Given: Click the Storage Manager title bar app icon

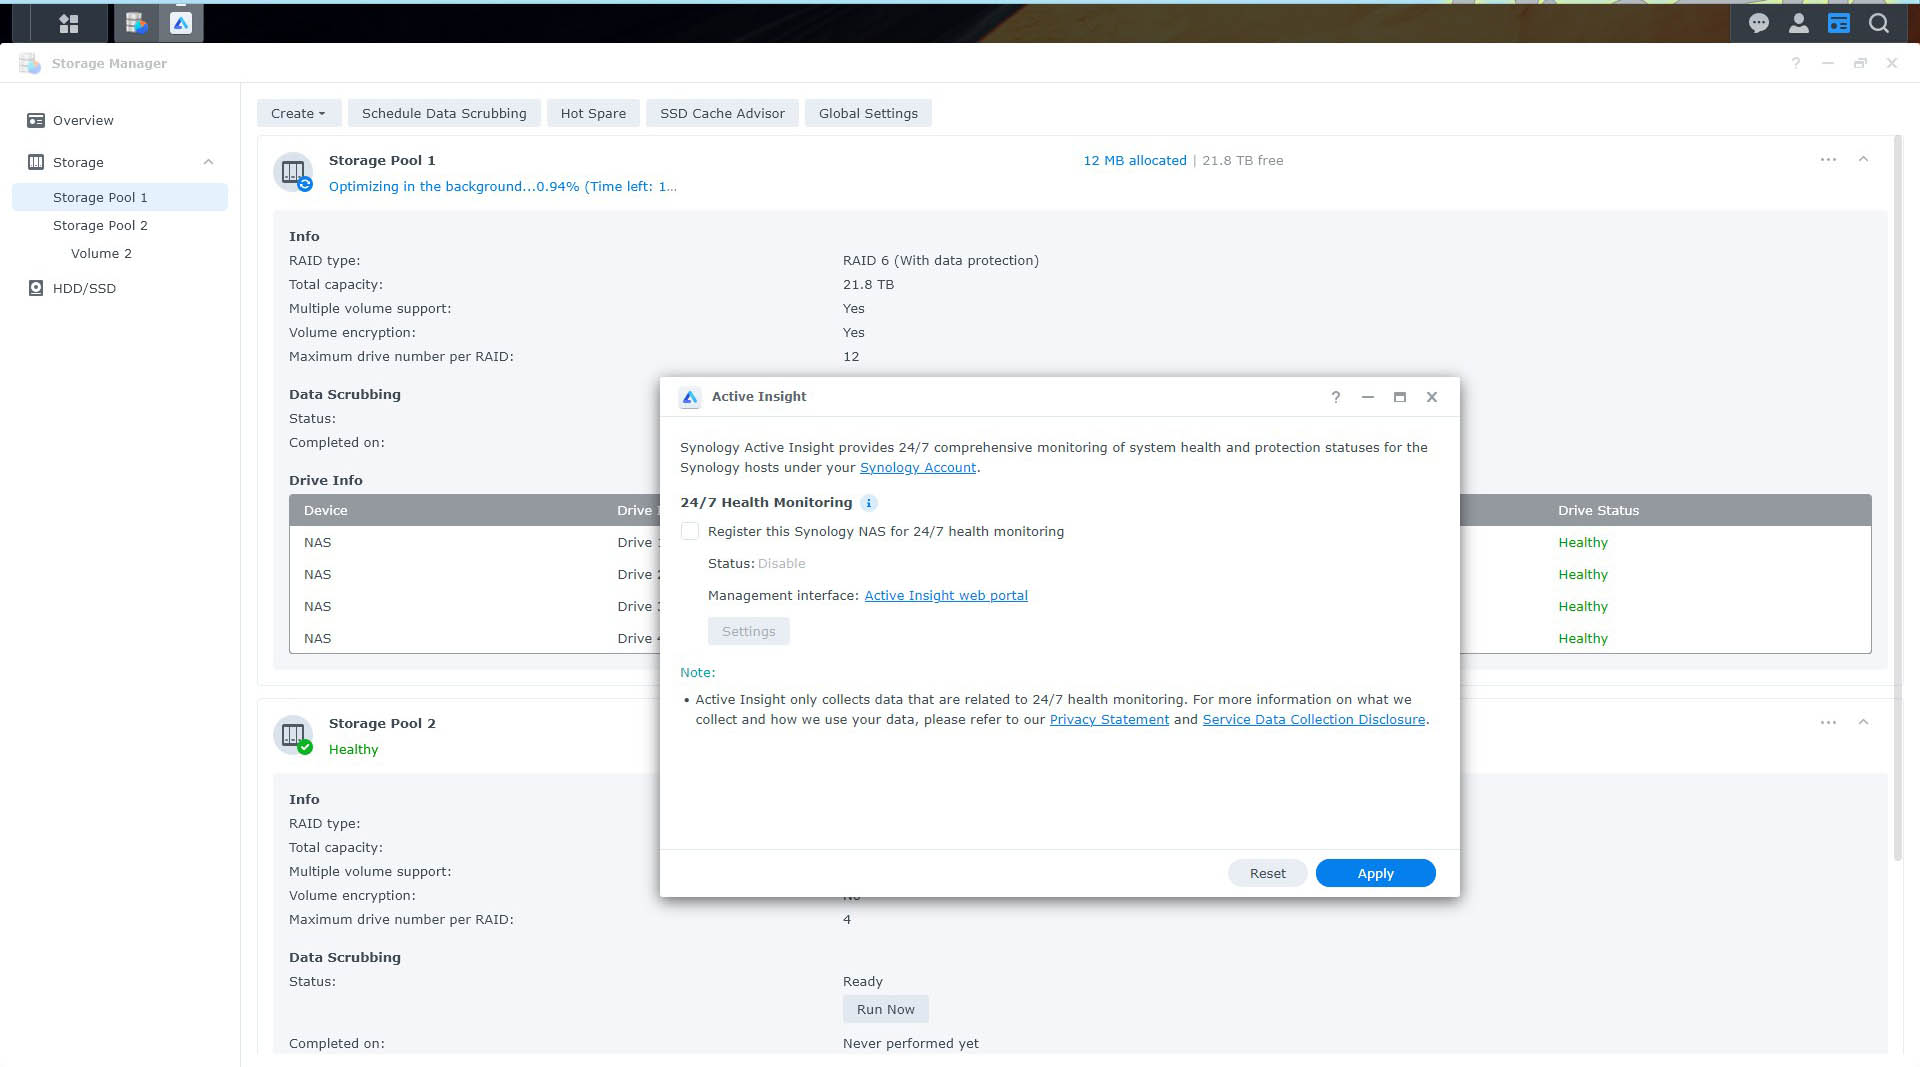Looking at the screenshot, I should pyautogui.click(x=30, y=63).
